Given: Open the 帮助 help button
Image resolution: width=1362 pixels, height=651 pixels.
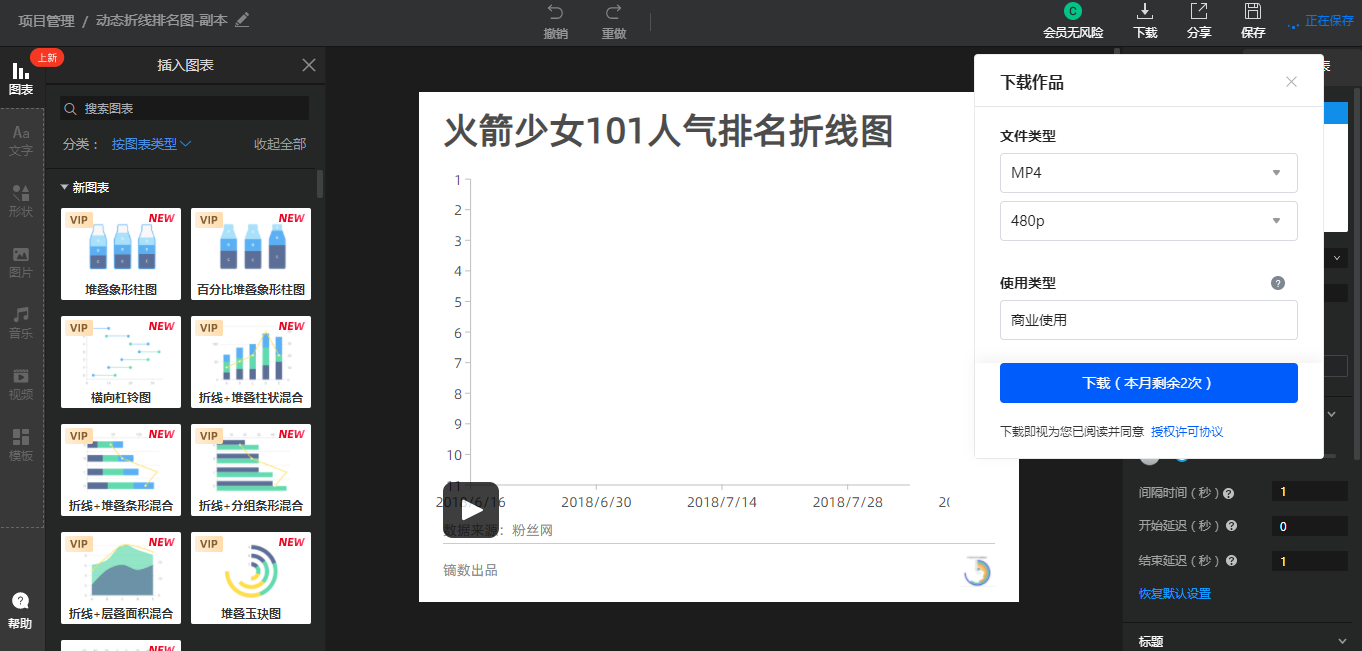Looking at the screenshot, I should [x=20, y=610].
